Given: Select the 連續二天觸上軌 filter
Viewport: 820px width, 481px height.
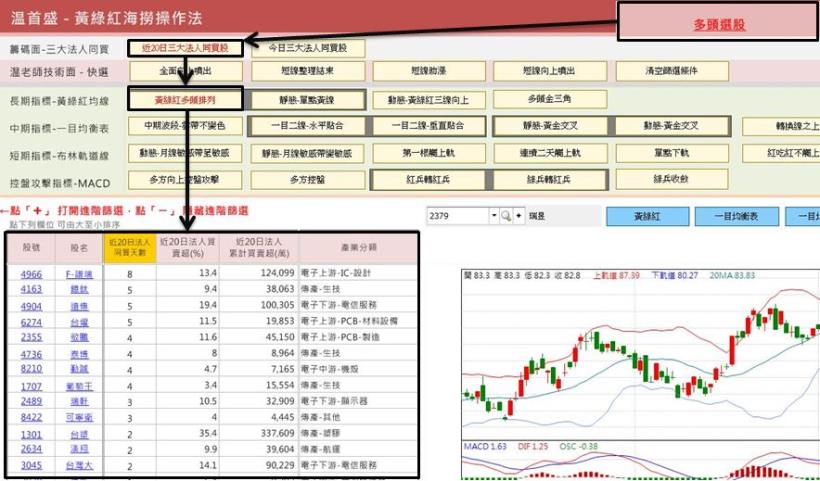Looking at the screenshot, I should click(x=550, y=153).
